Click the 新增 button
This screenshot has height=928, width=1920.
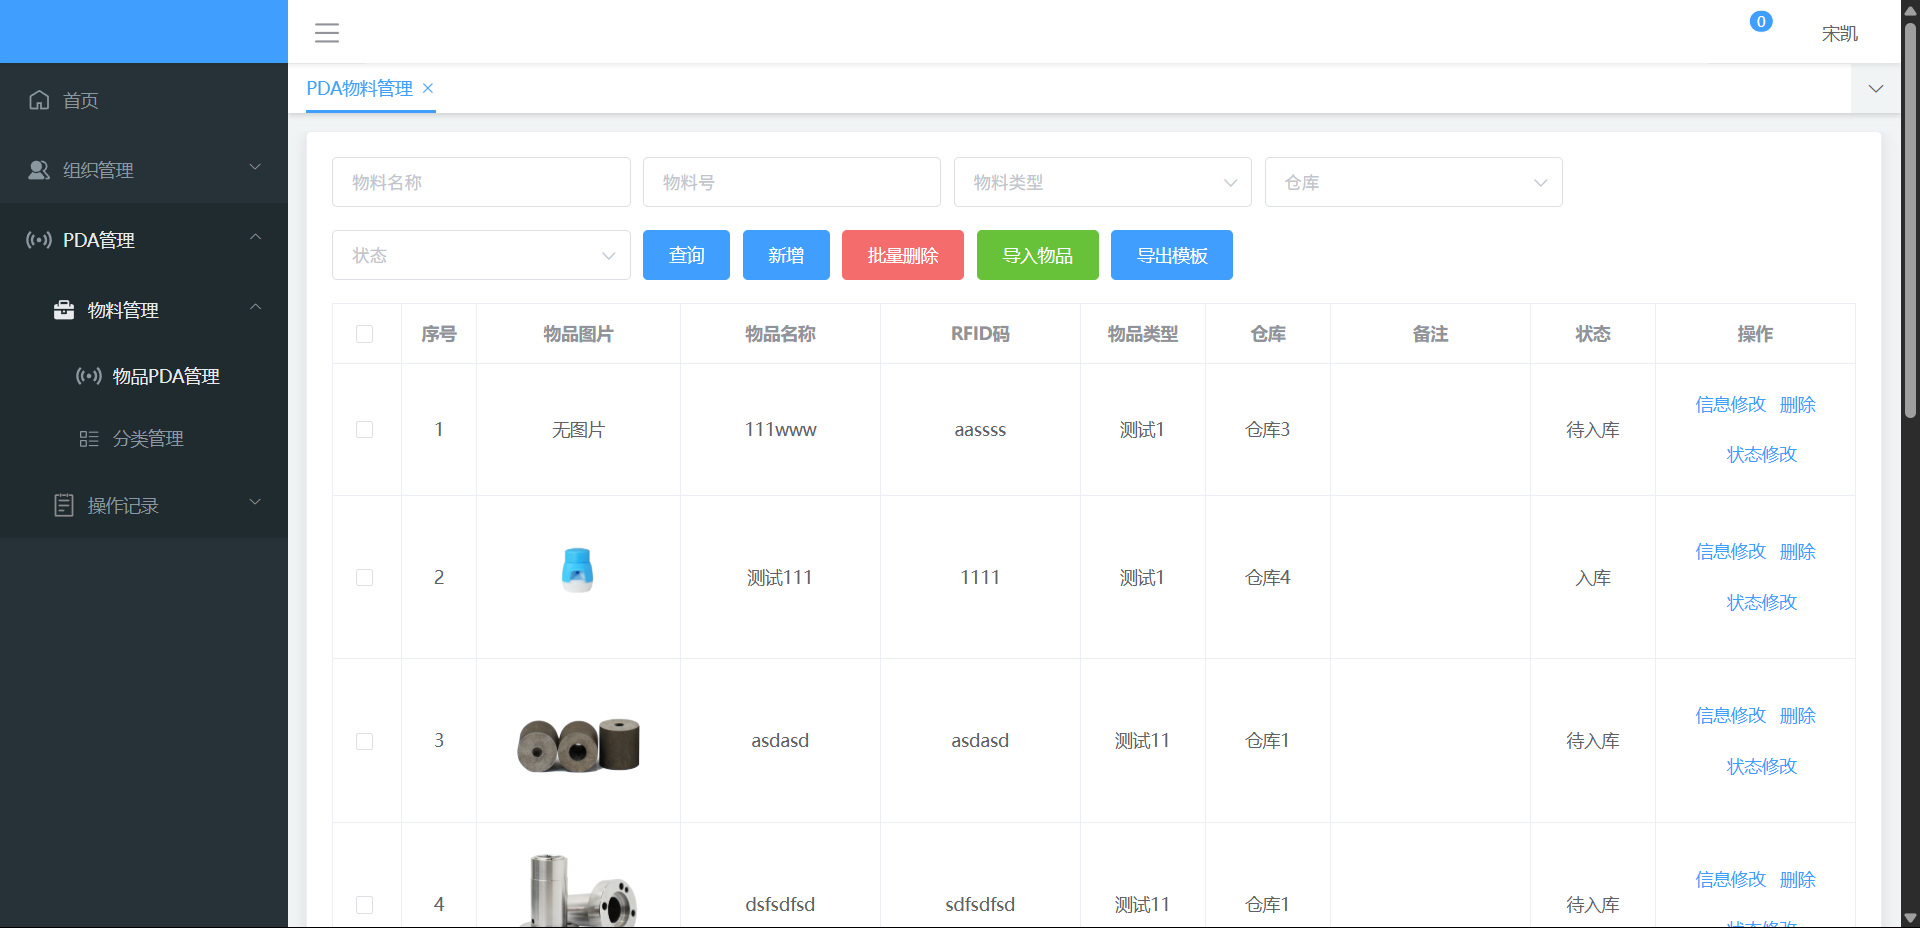click(x=786, y=255)
